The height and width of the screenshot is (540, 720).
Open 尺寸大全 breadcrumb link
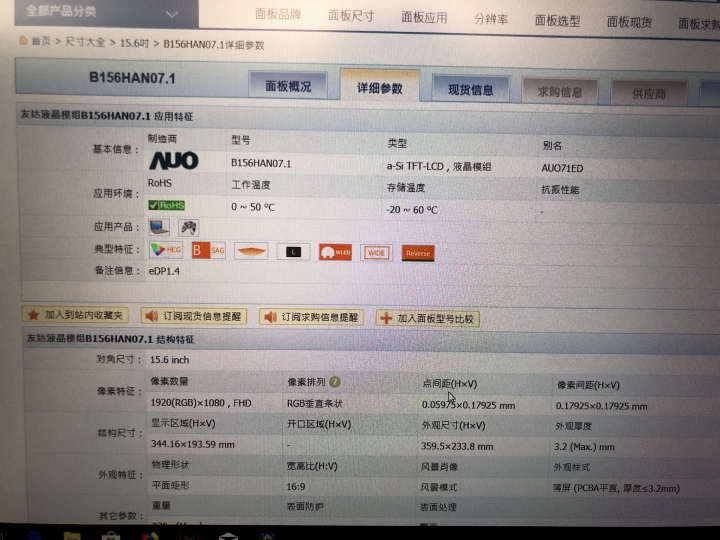tap(85, 42)
